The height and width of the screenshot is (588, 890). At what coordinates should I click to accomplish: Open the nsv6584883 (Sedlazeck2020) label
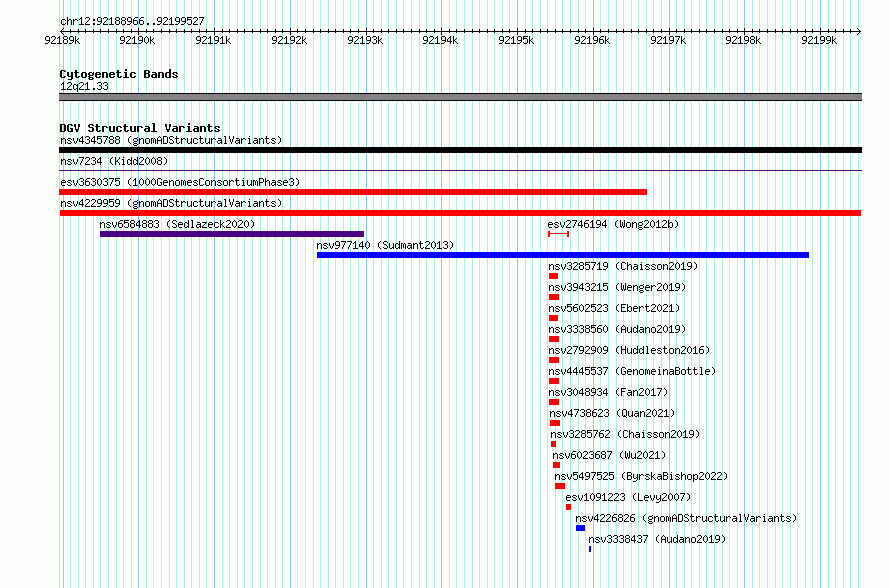pos(177,224)
